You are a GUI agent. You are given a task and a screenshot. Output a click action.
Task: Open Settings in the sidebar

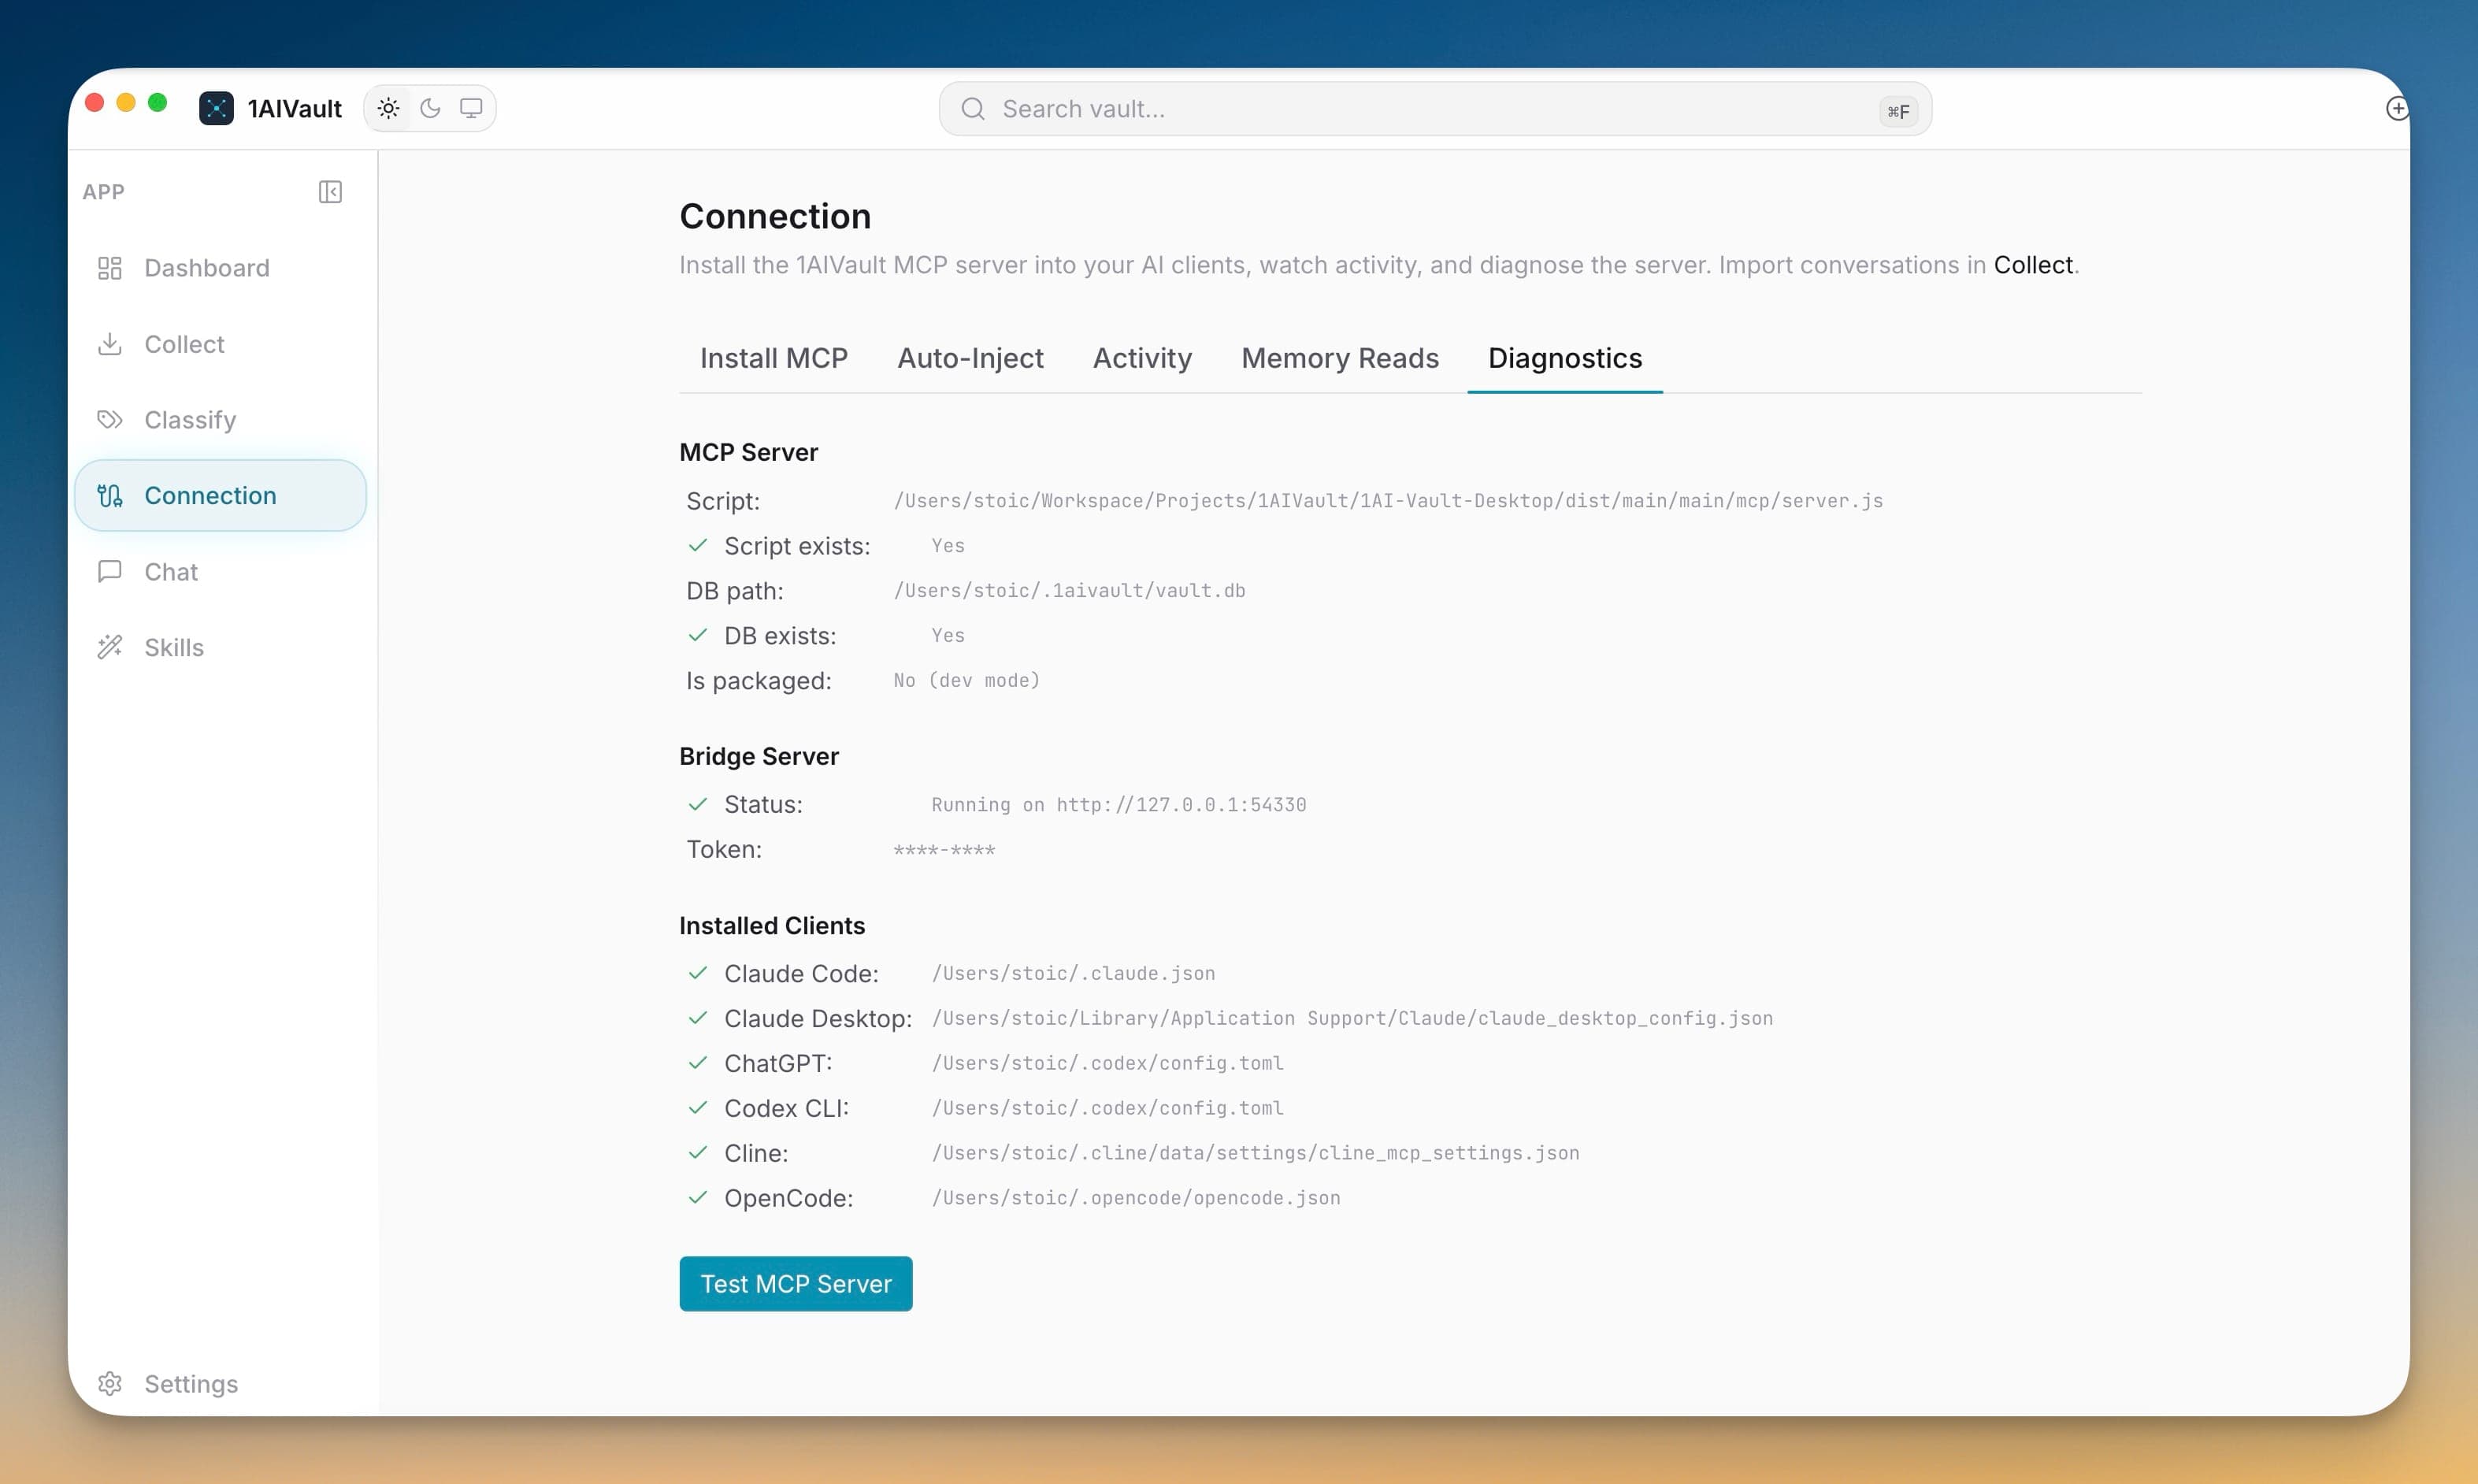coord(220,1384)
